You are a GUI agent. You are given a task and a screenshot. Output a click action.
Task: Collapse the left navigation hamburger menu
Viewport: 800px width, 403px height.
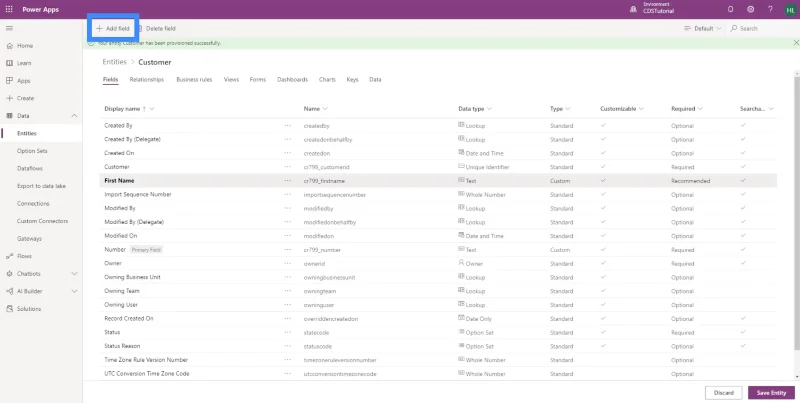point(9,28)
